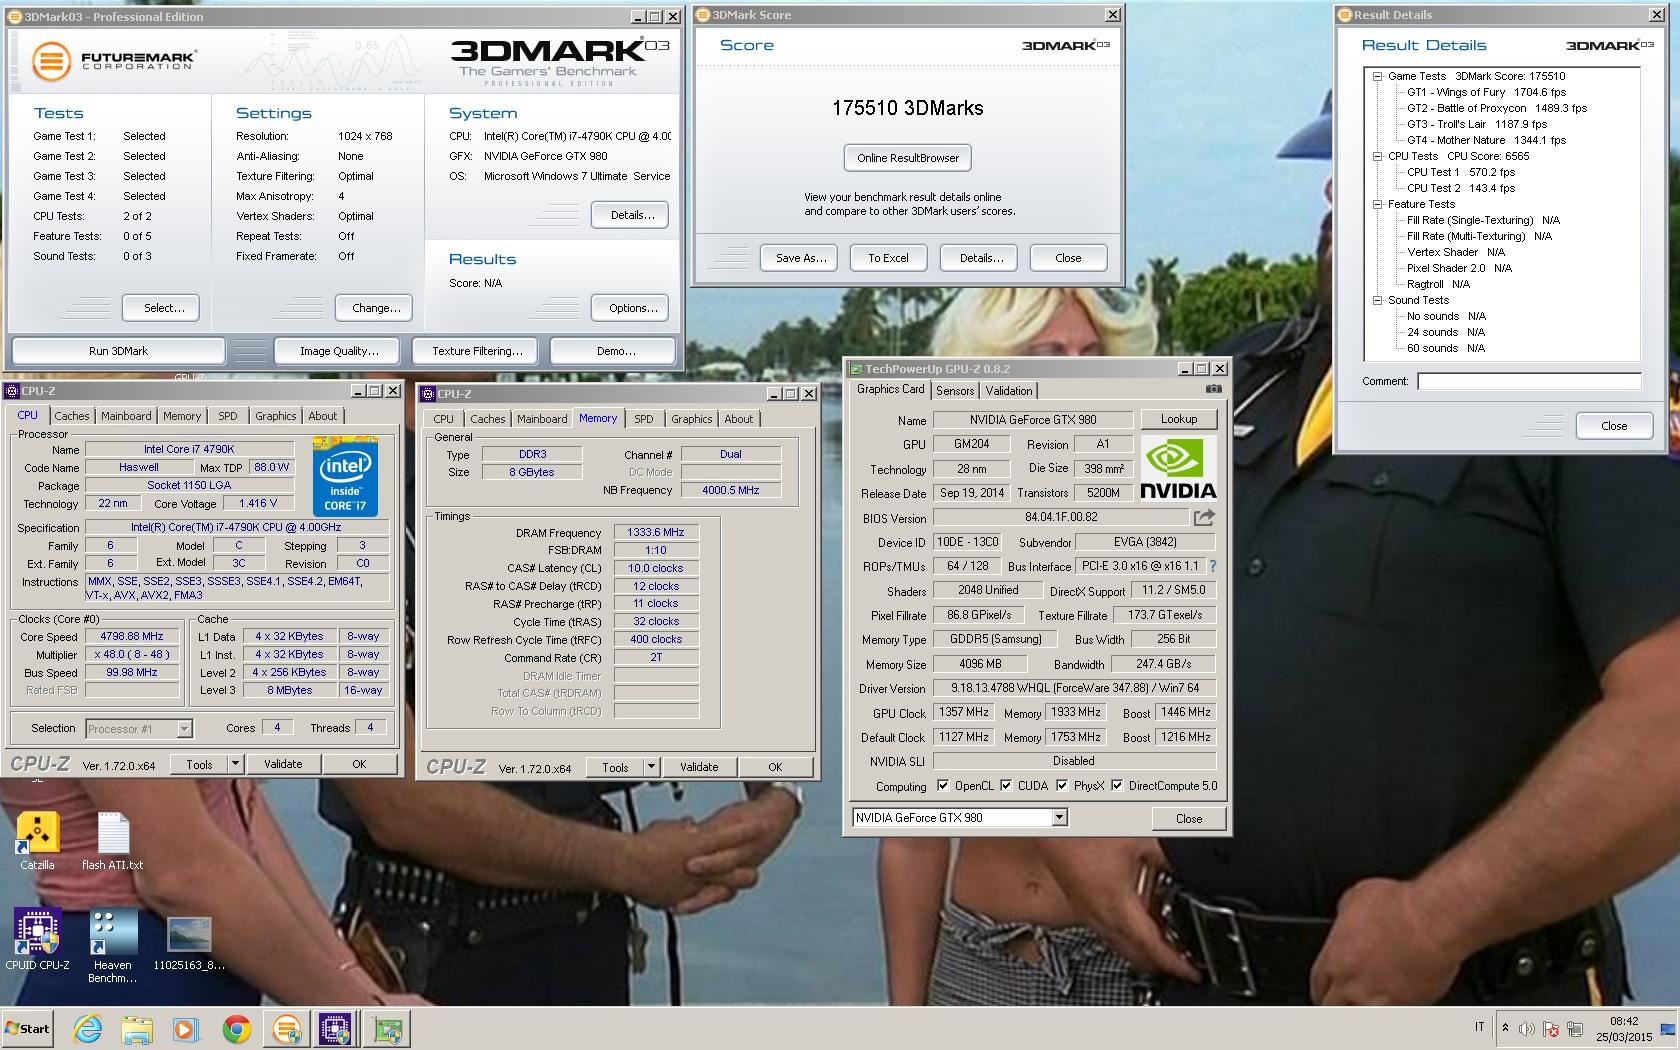Click the network tray icon
Viewport: 1680px width, 1050px height.
click(1575, 1028)
